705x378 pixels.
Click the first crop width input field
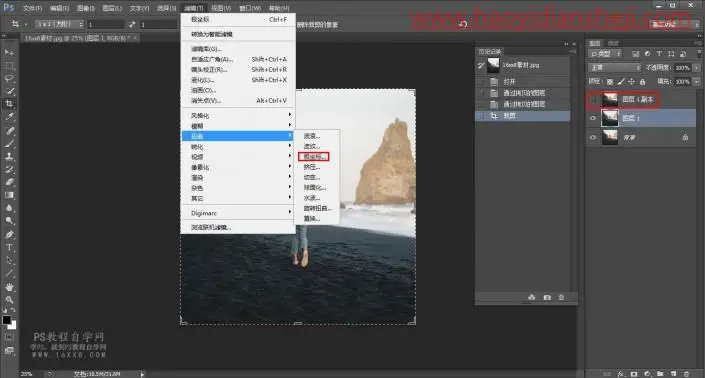pyautogui.click(x=106, y=24)
